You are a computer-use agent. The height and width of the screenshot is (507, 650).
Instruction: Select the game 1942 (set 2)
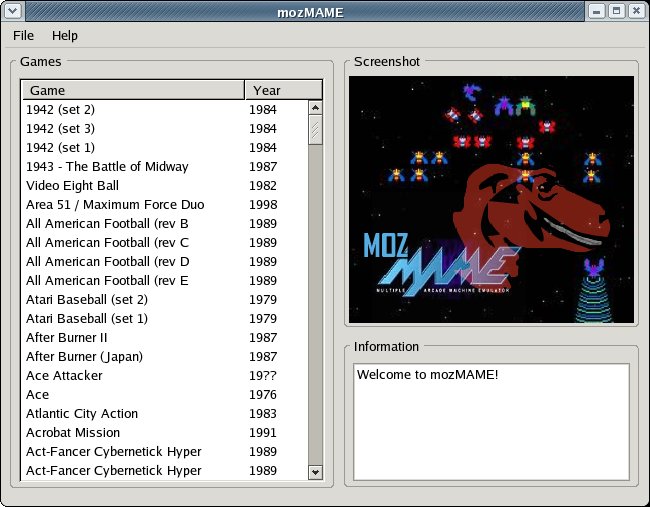(165, 109)
